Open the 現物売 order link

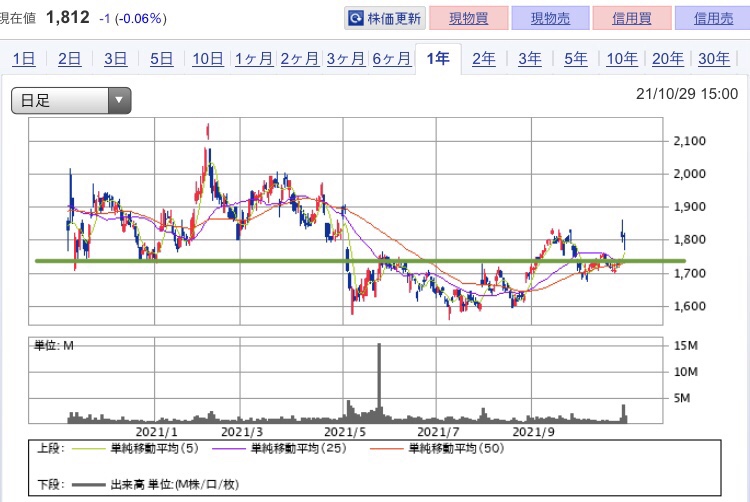coord(551,19)
